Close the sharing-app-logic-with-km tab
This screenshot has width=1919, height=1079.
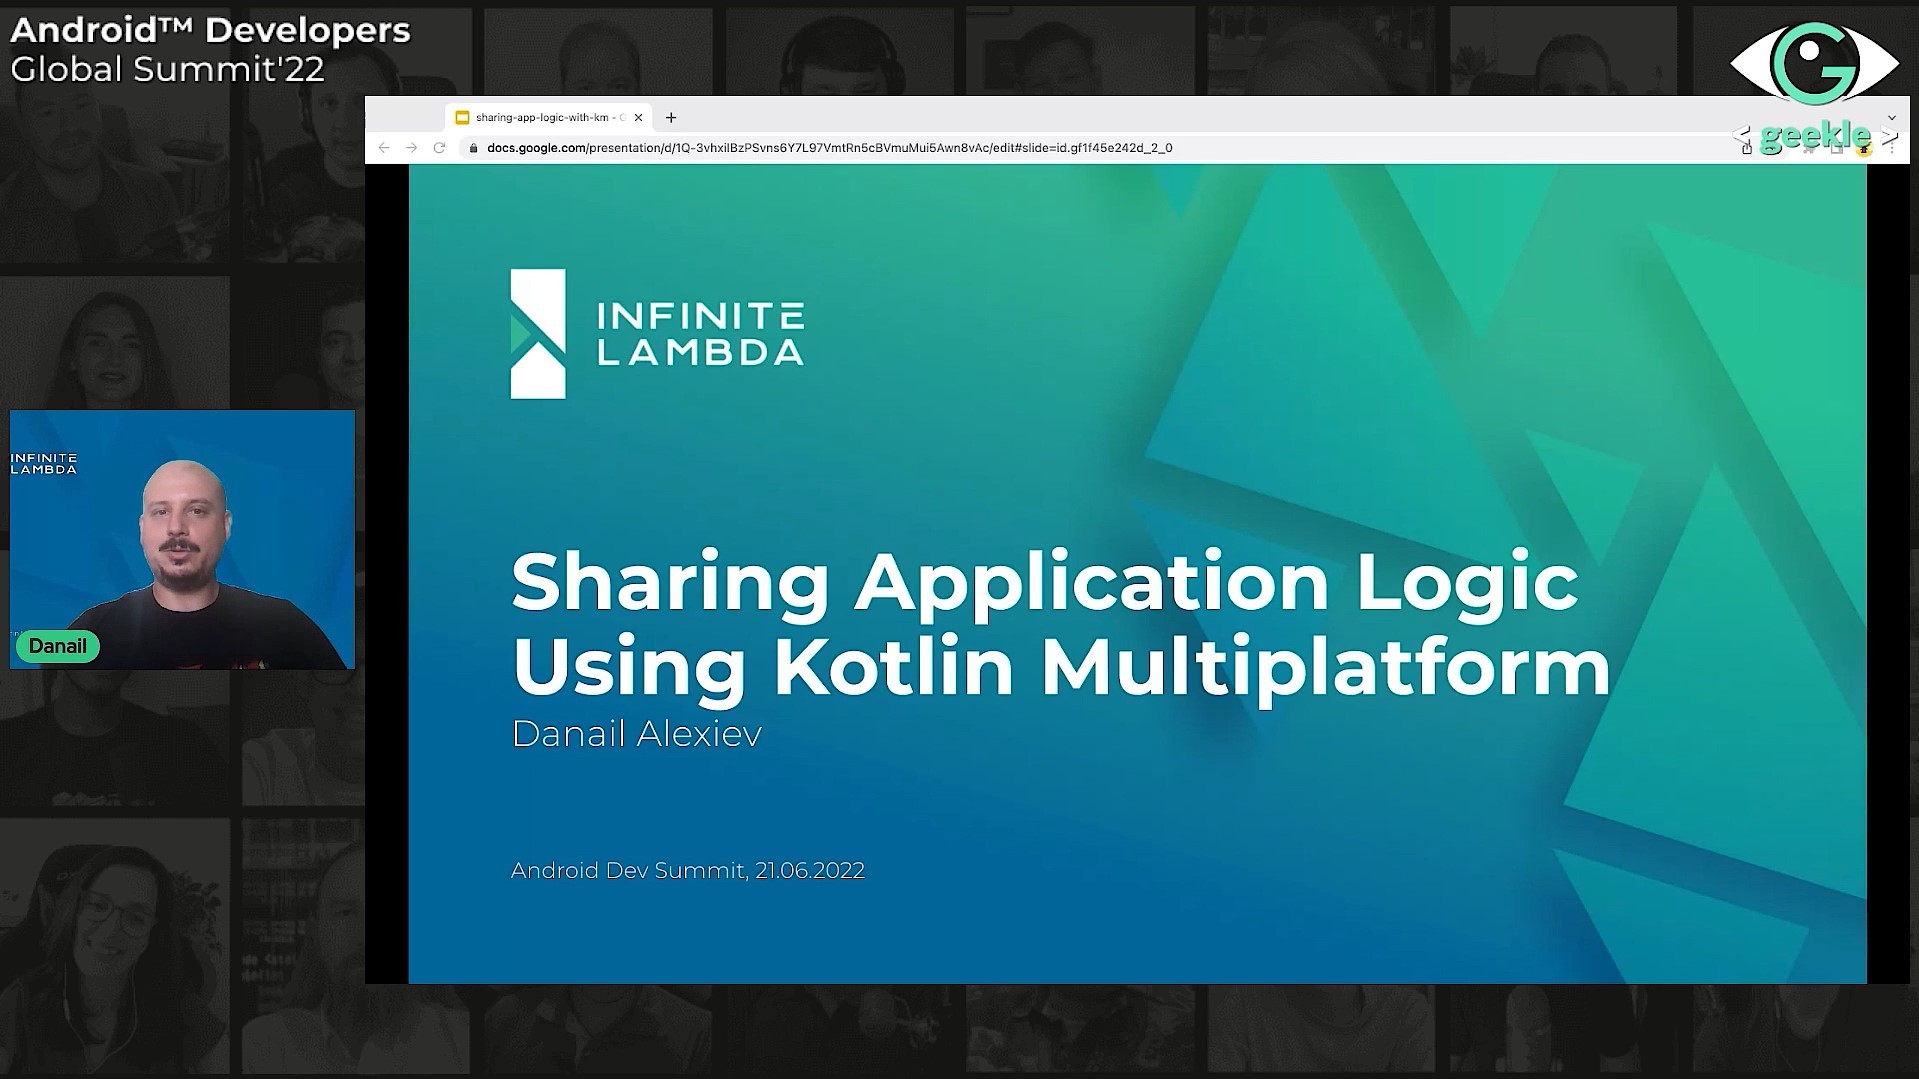click(638, 118)
